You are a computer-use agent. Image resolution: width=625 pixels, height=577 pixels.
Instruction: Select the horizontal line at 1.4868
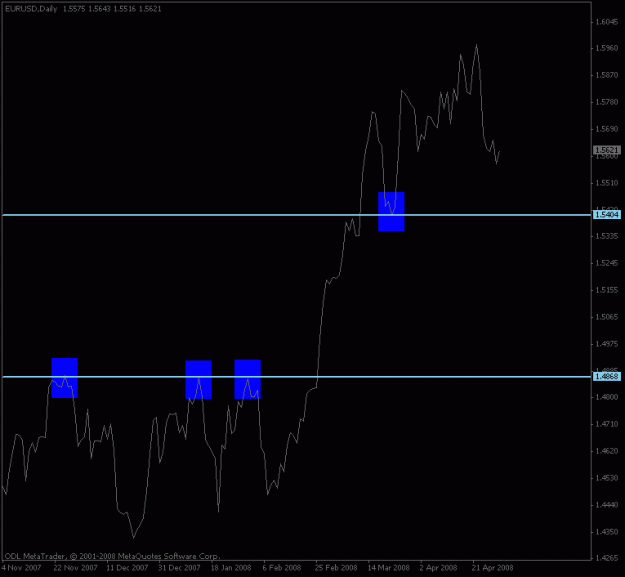[297, 377]
